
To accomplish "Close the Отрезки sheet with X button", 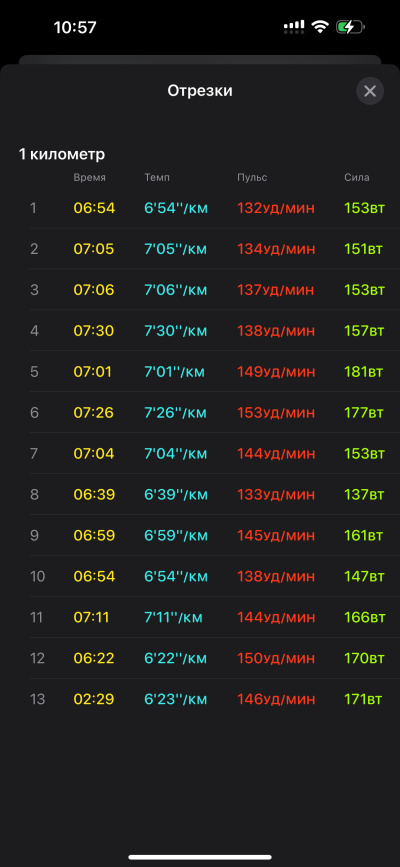I will pyautogui.click(x=370, y=91).
